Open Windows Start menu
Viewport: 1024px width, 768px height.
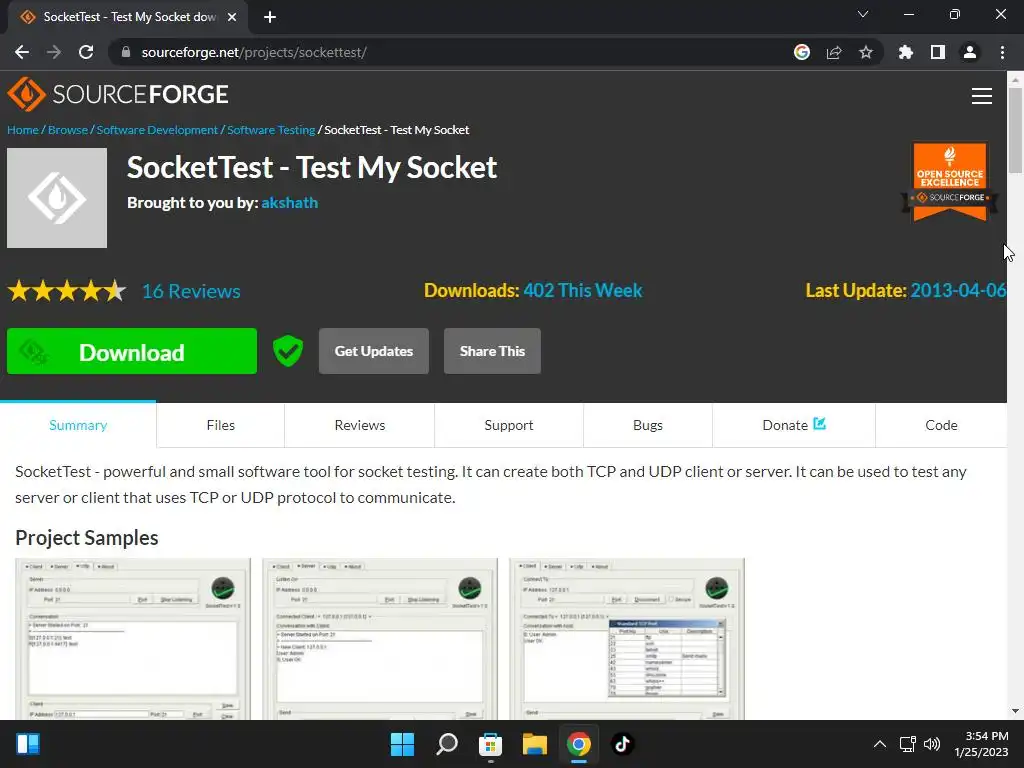(402, 744)
